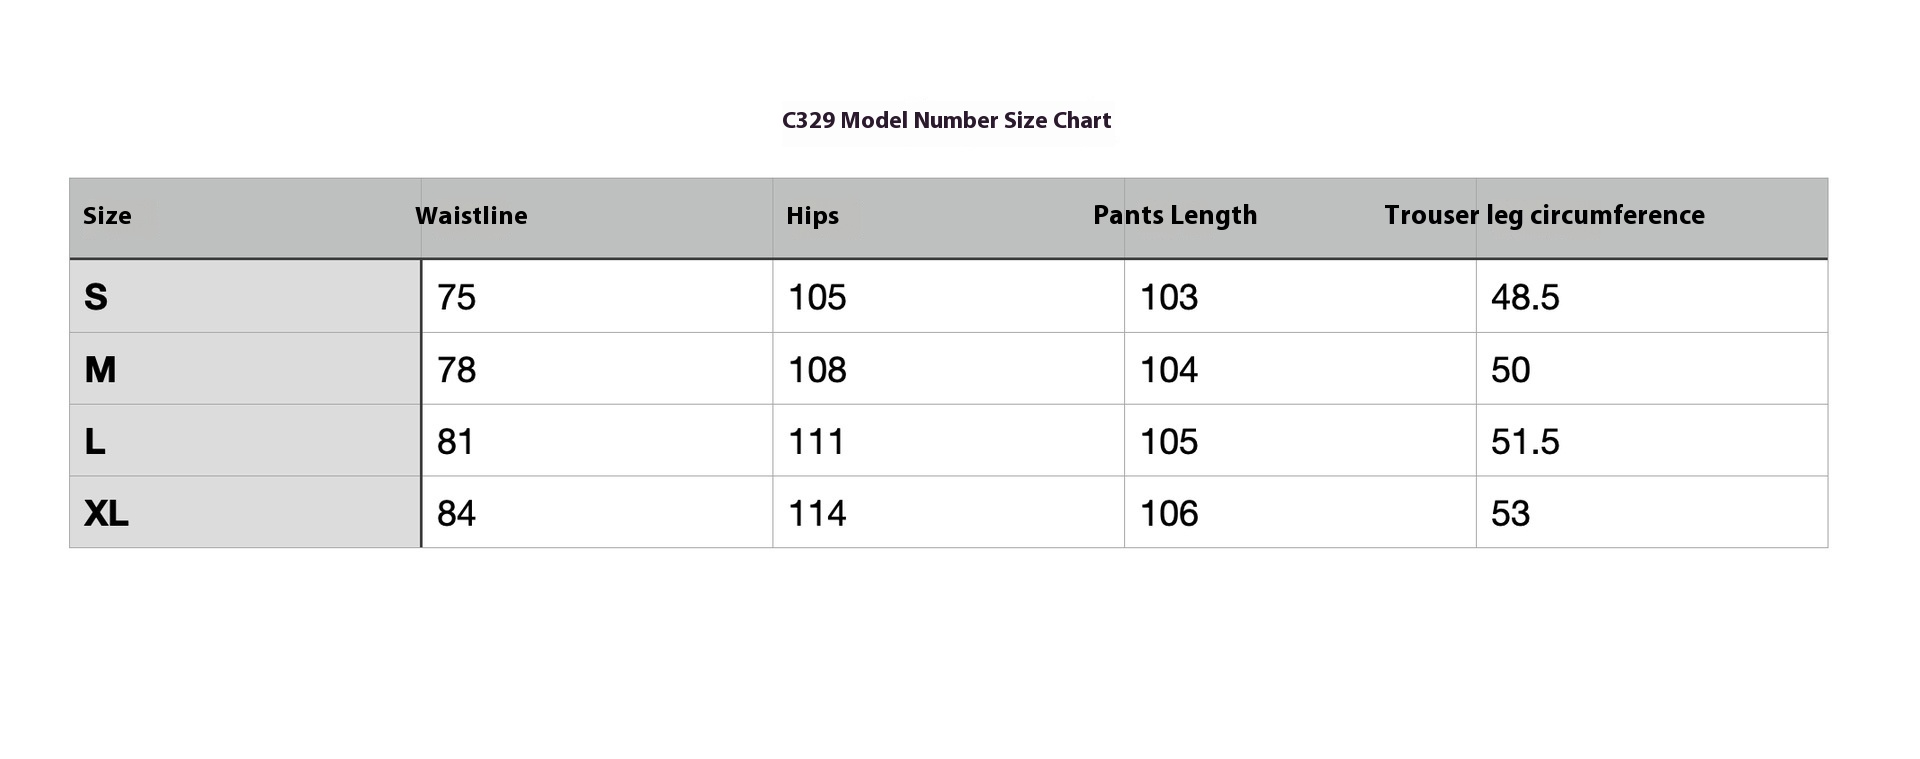Click the S size row label
Screen dimensions: 1920x759
coord(96,297)
